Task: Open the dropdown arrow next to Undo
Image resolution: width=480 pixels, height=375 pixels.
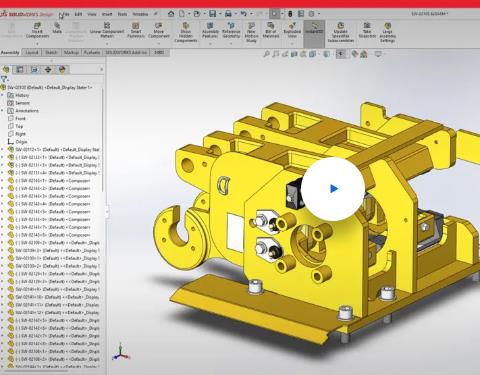Action: tap(251, 14)
